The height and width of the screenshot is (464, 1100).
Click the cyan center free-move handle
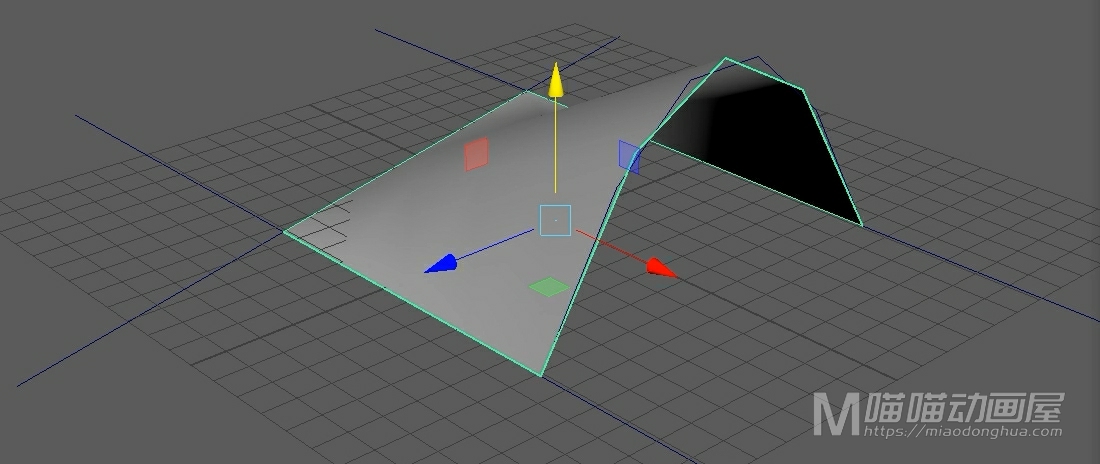click(x=555, y=220)
